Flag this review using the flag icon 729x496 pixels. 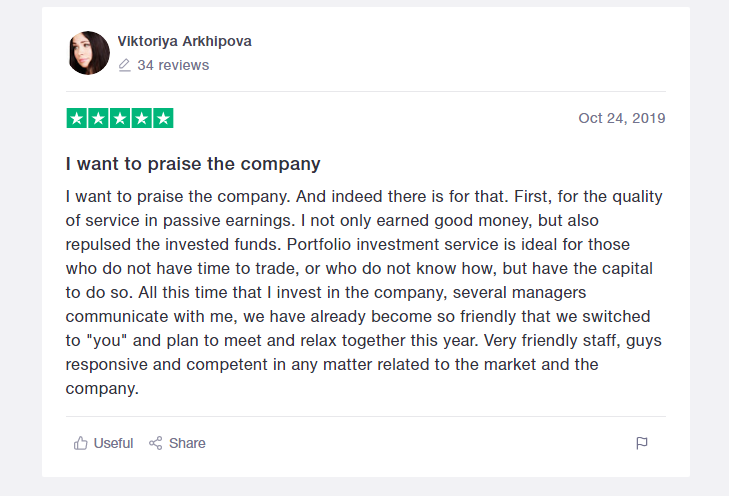click(642, 443)
